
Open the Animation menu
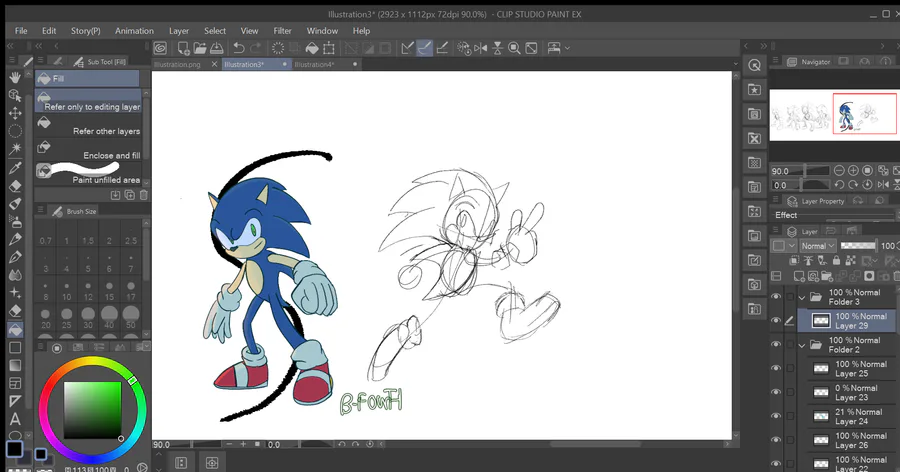134,30
